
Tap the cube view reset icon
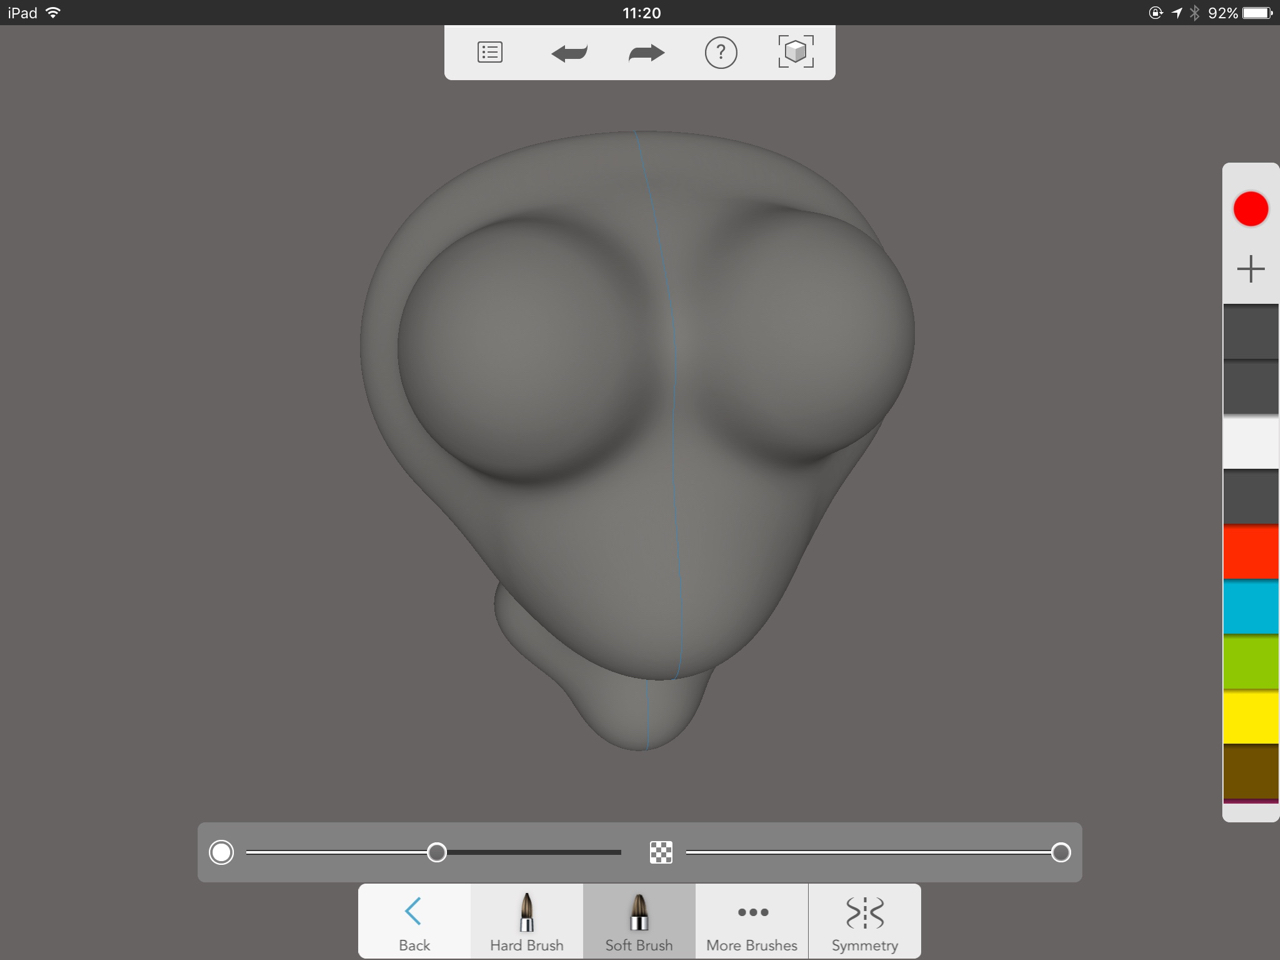[796, 52]
